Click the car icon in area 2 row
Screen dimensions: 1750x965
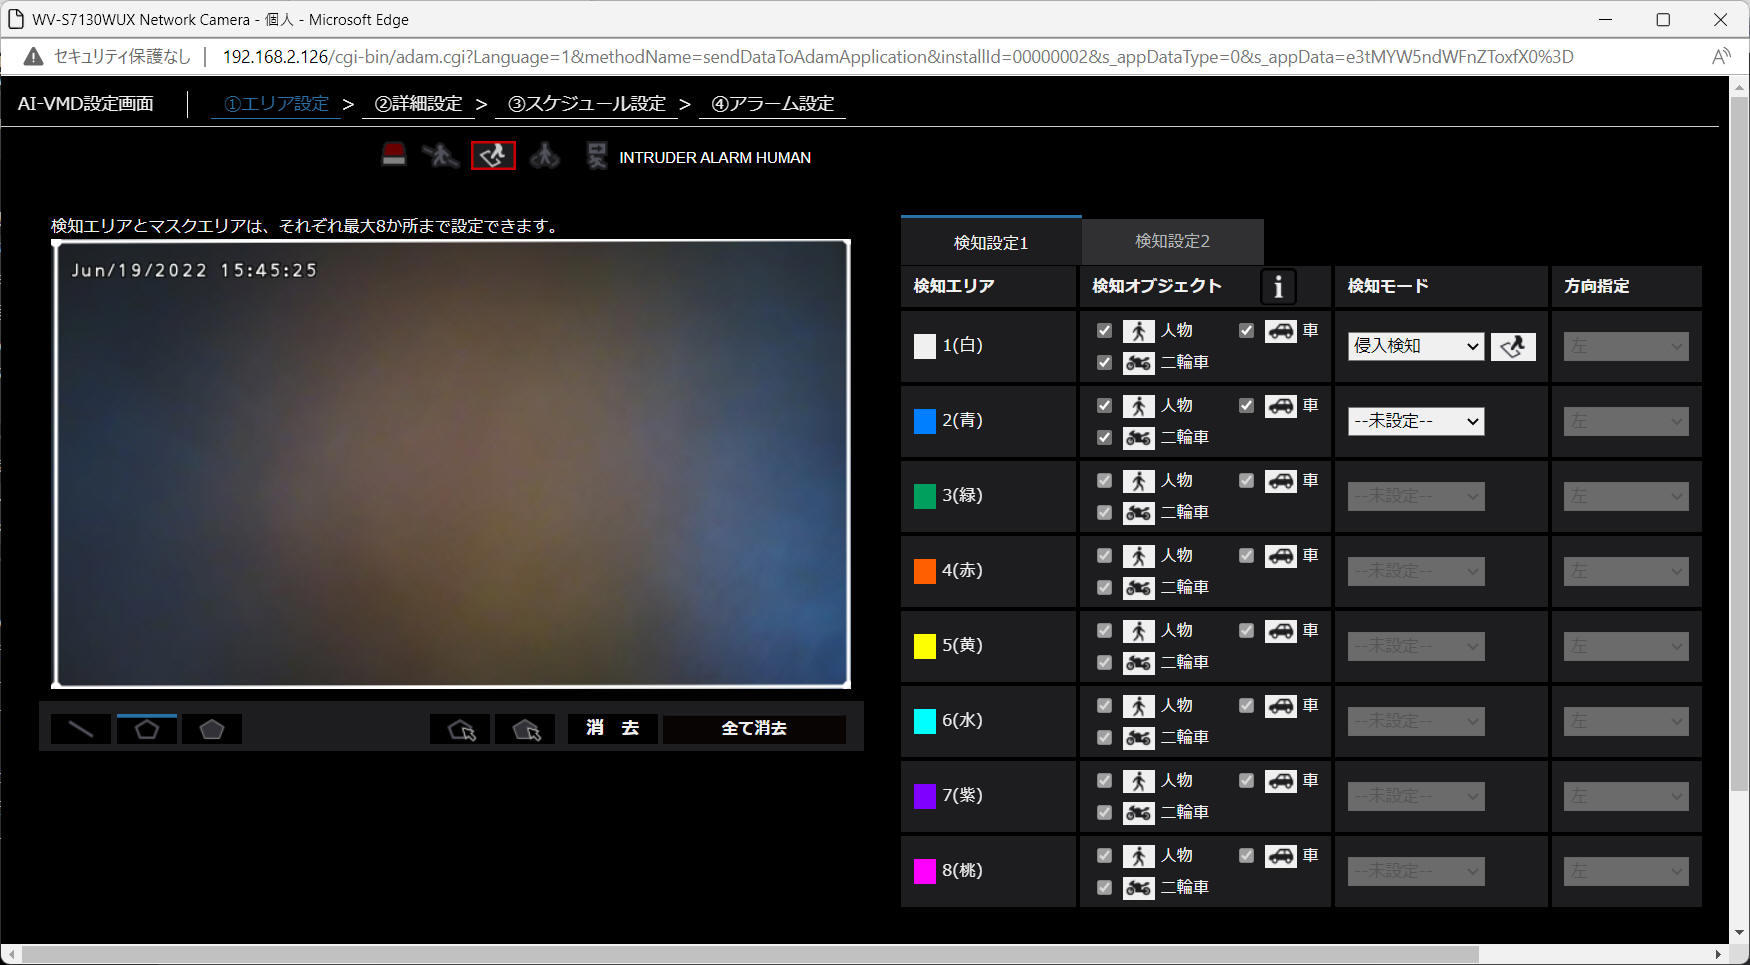pos(1280,406)
